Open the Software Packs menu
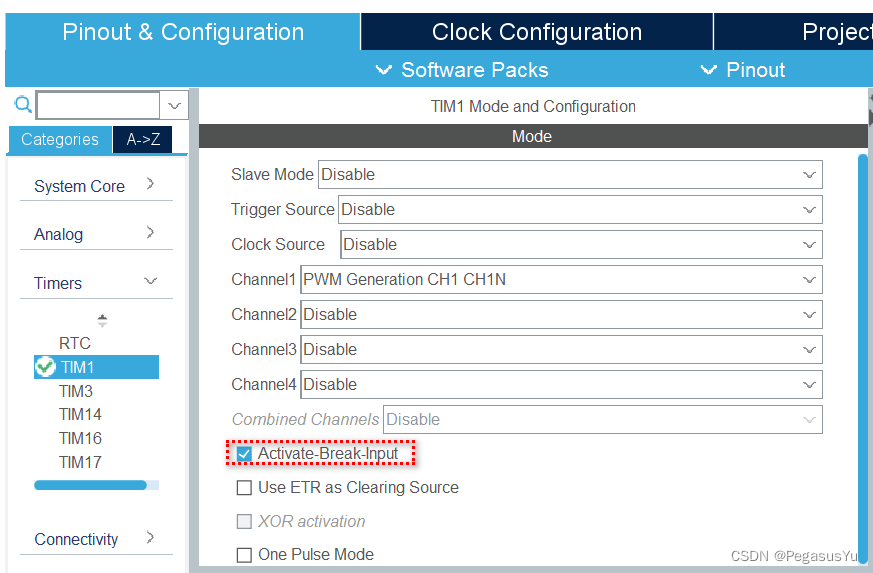873x573 pixels. (462, 70)
